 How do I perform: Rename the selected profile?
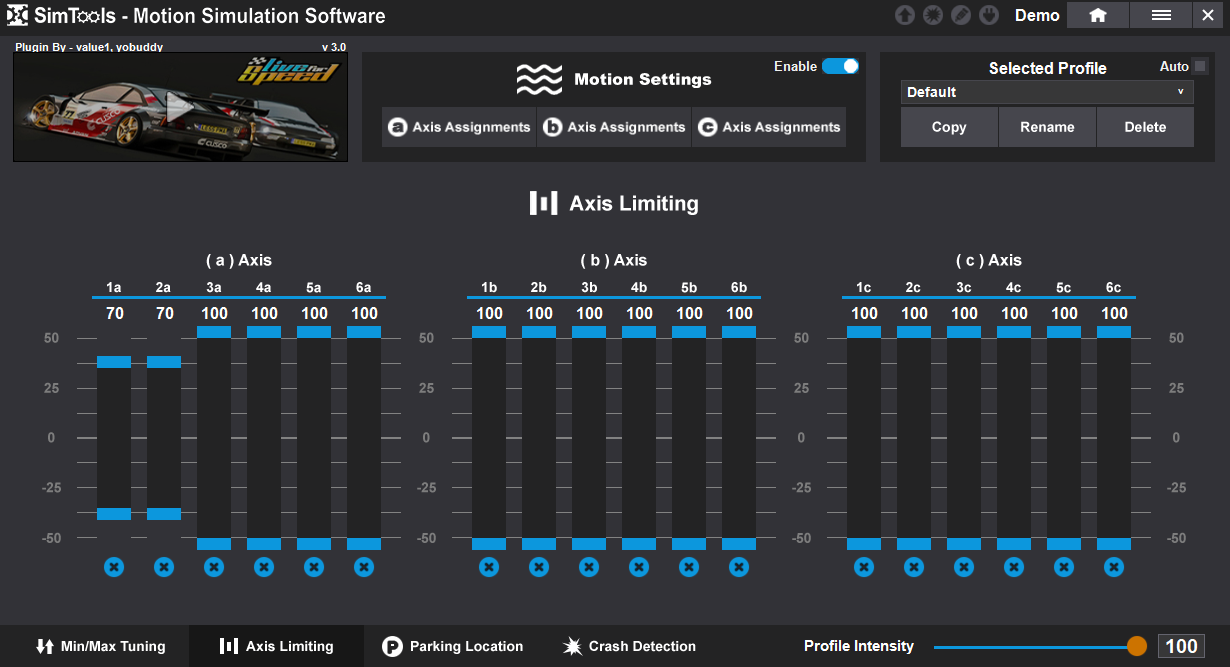point(1047,127)
